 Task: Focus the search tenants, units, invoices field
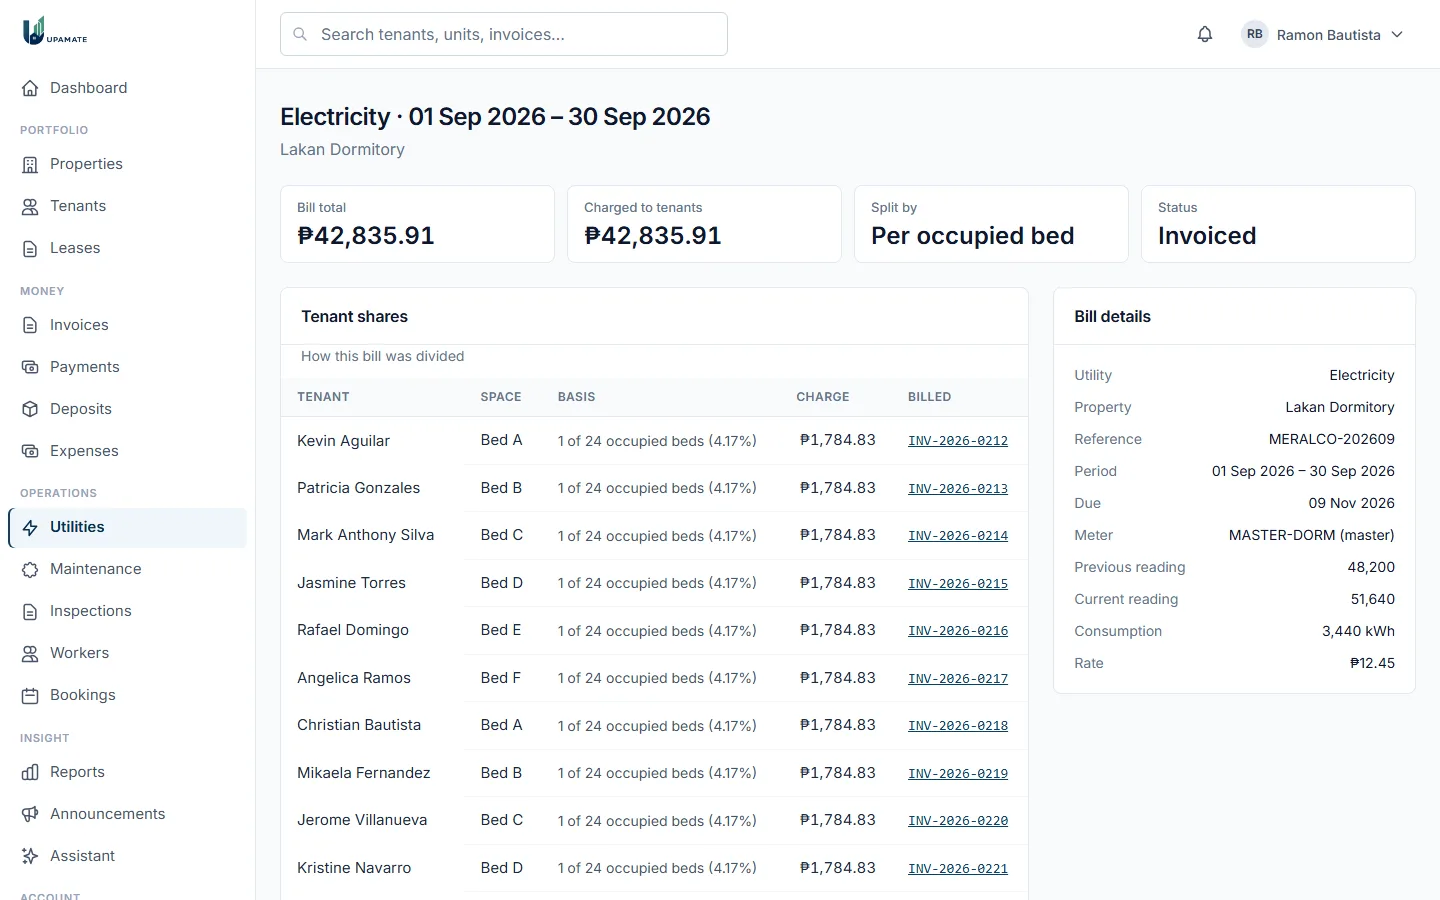pyautogui.click(x=504, y=34)
